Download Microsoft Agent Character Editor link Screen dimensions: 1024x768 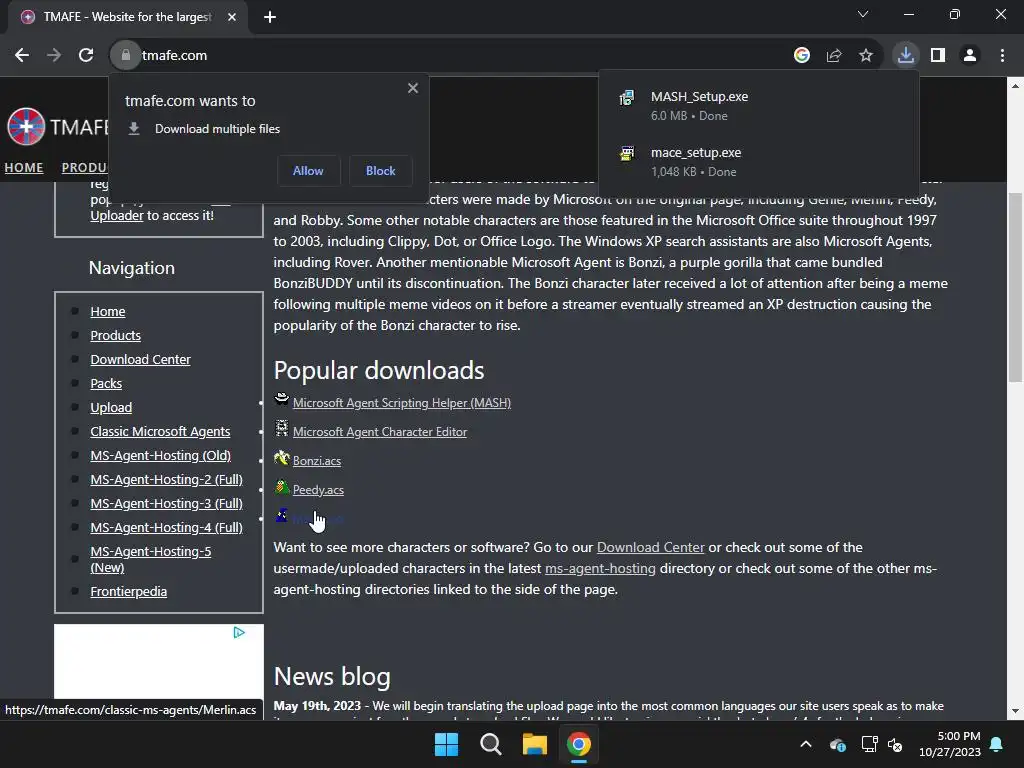point(380,432)
